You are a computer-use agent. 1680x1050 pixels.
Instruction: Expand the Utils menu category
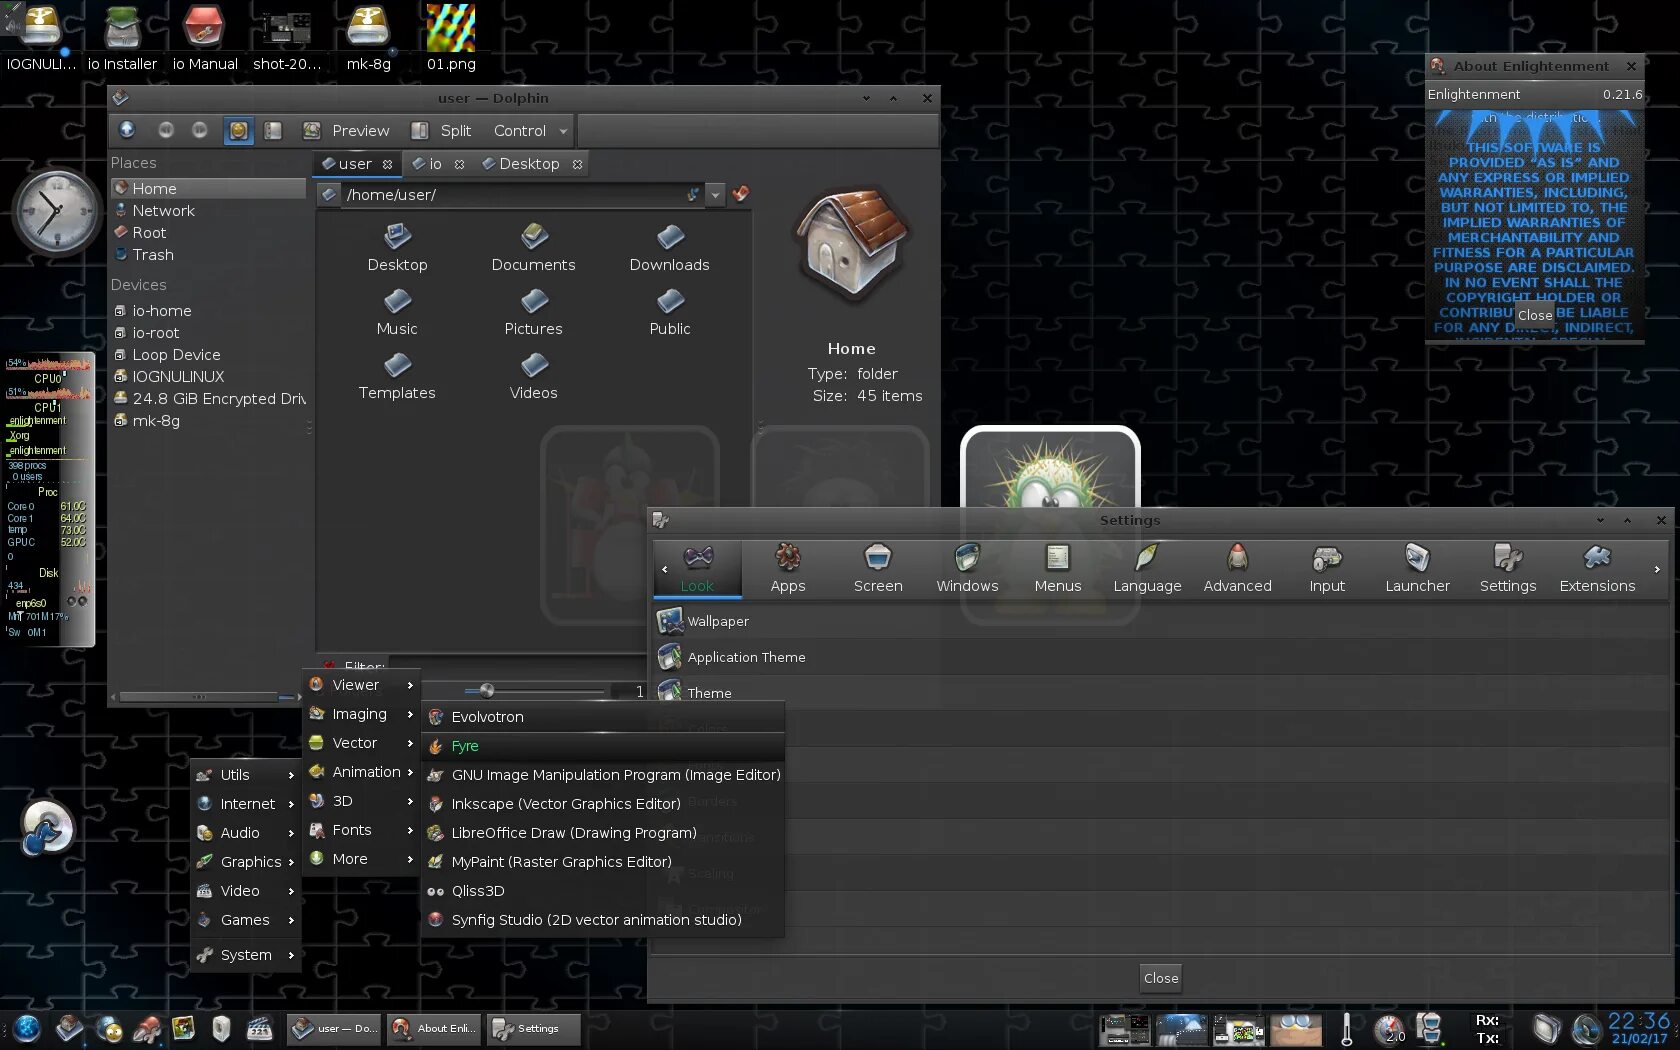[x=246, y=775]
